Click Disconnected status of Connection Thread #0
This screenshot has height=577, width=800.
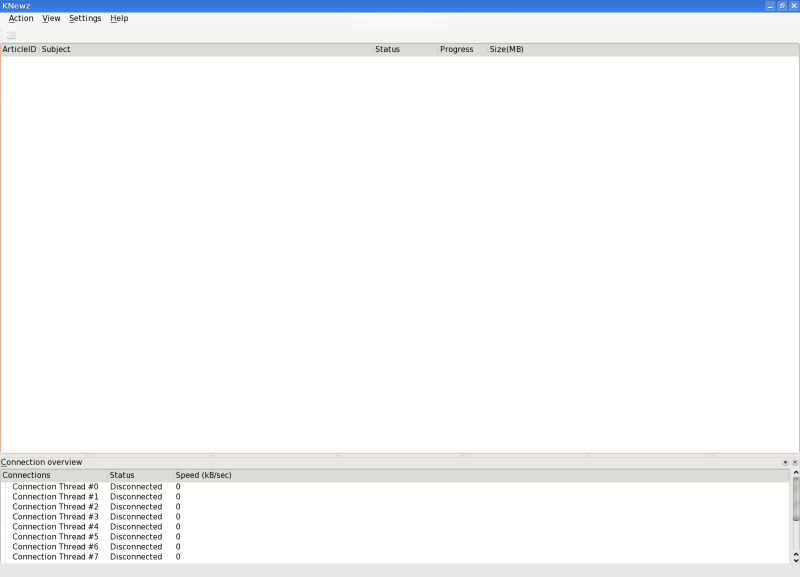pyautogui.click(x=136, y=487)
